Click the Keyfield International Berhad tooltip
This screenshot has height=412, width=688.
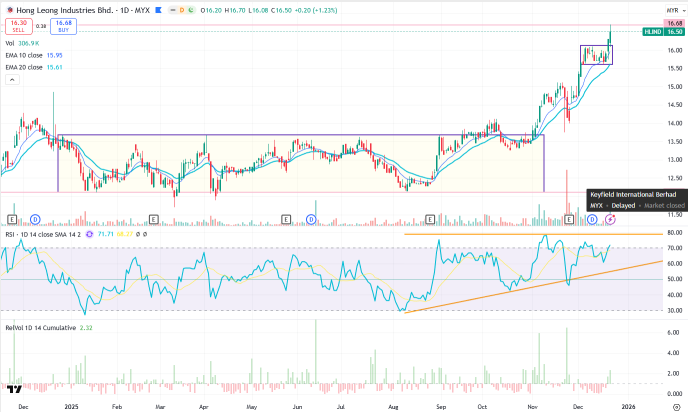(x=637, y=200)
